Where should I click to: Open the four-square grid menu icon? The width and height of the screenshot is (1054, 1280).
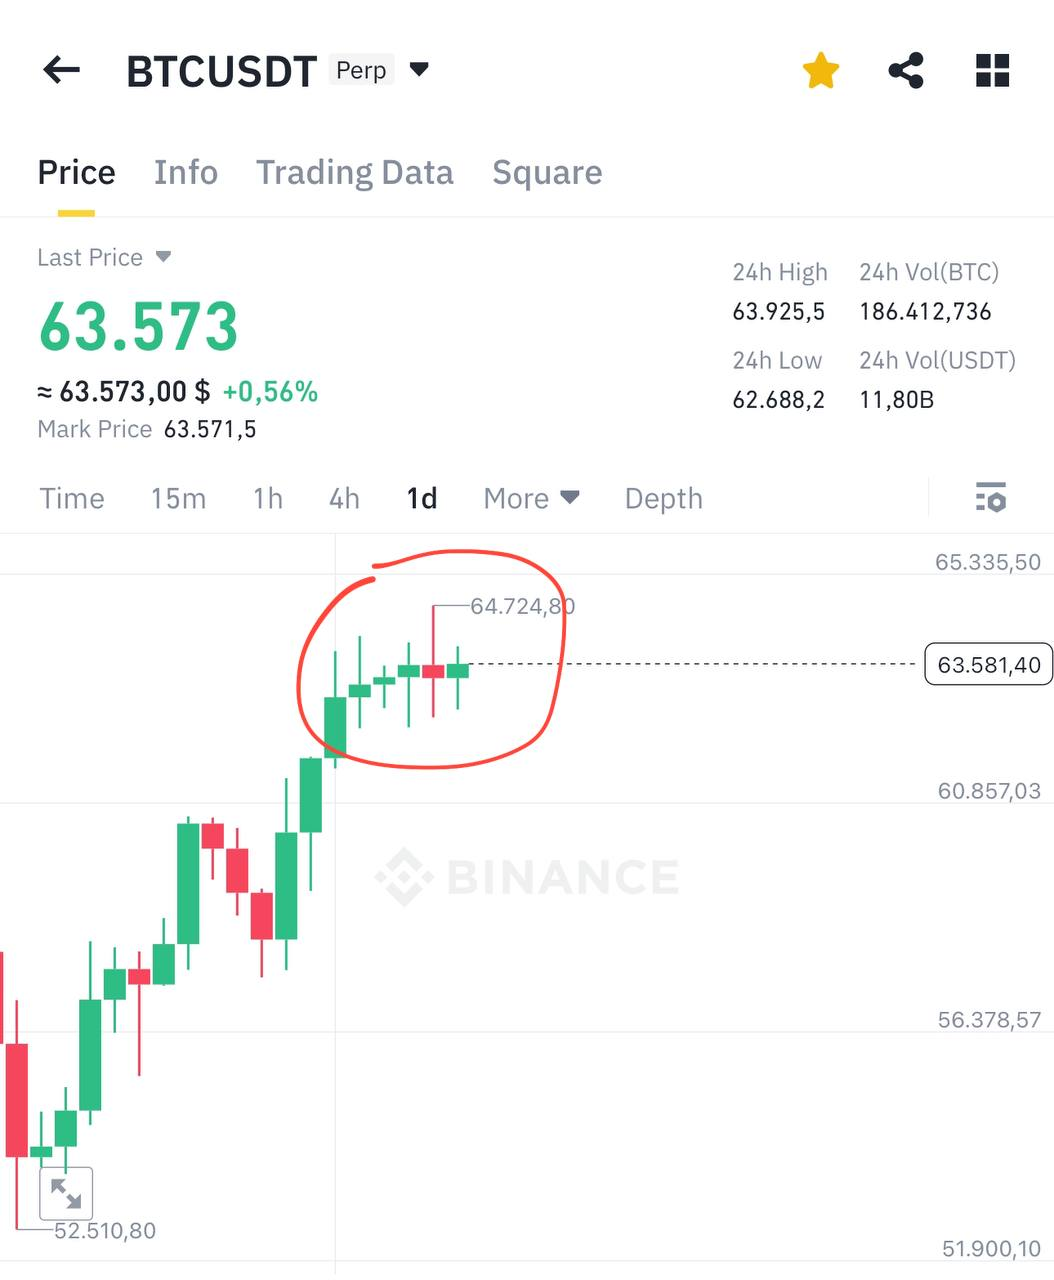[992, 71]
